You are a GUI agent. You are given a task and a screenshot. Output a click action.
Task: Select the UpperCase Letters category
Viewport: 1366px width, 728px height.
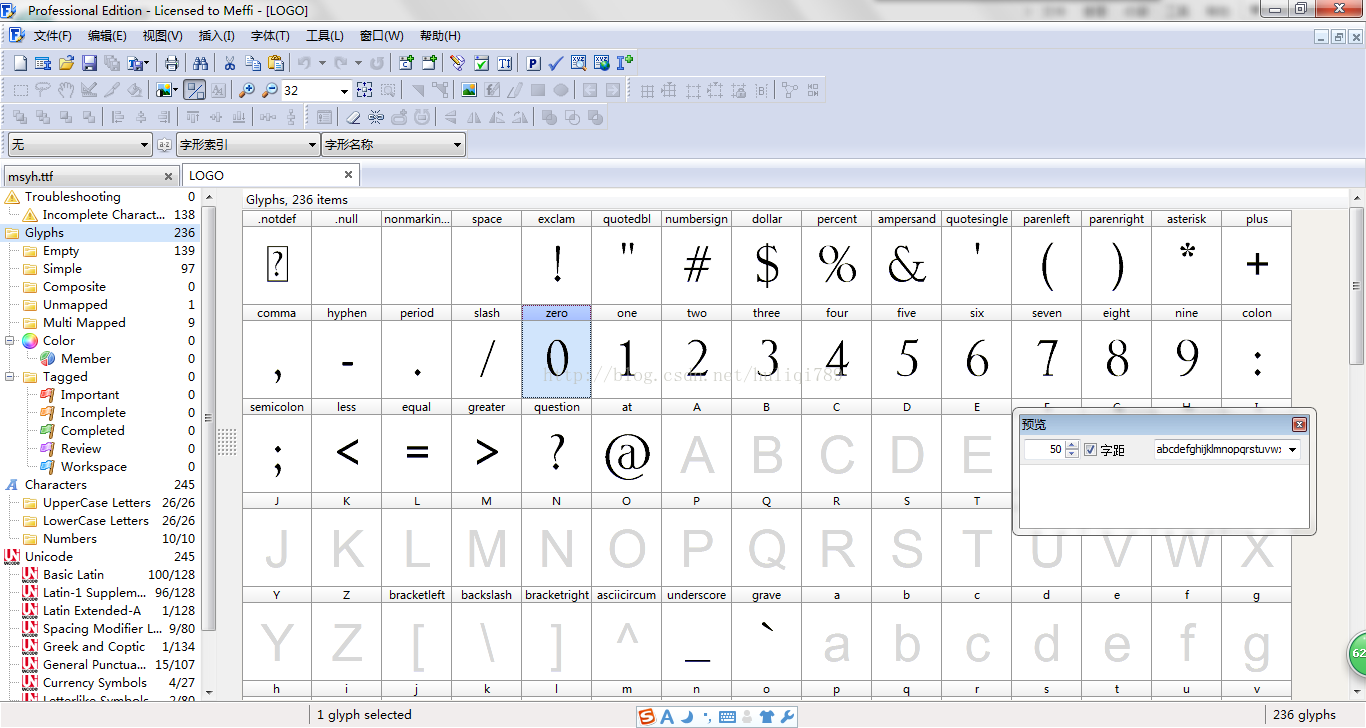point(96,503)
